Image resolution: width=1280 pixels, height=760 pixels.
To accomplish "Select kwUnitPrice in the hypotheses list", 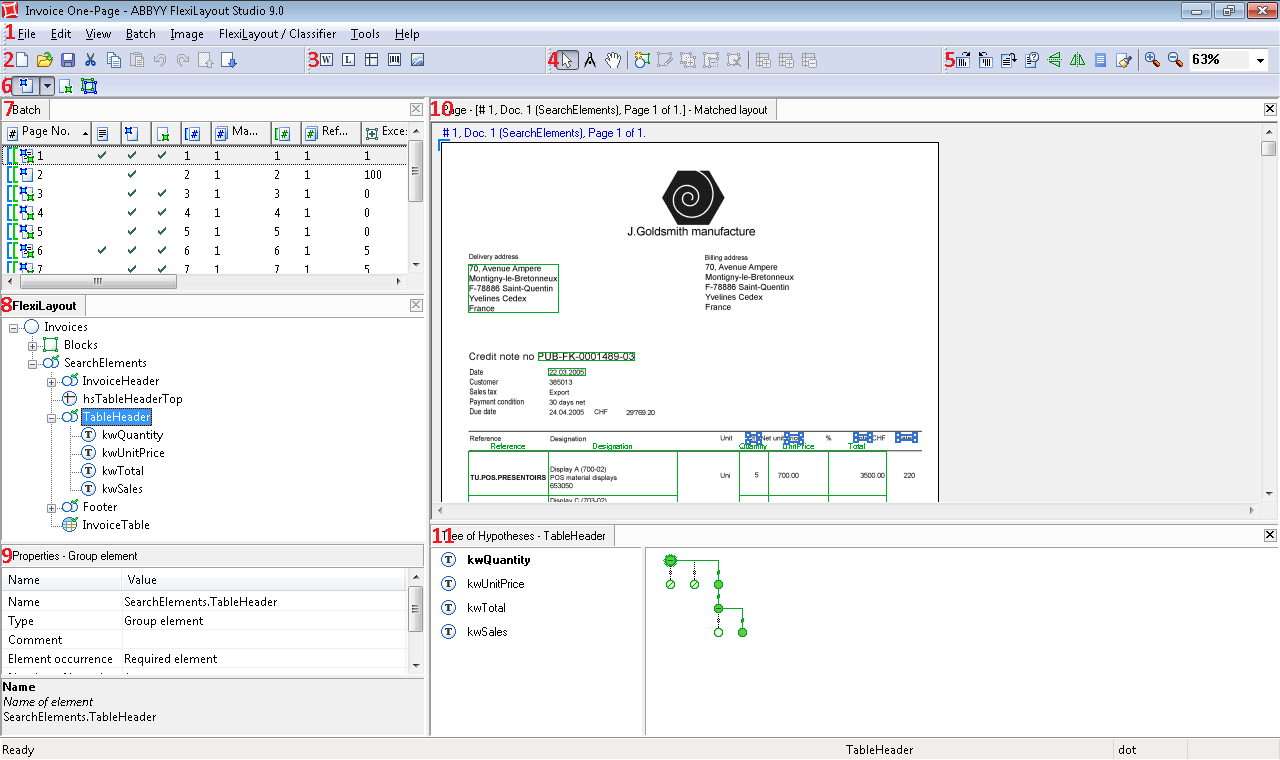I will 495,584.
